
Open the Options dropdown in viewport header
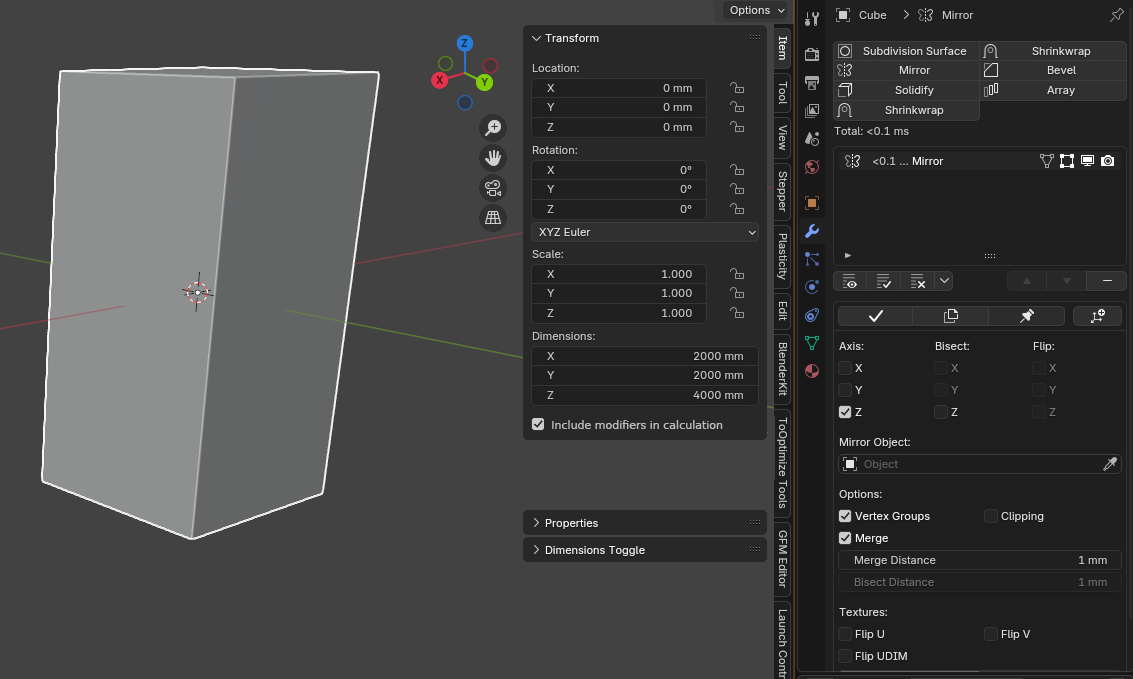(x=756, y=10)
